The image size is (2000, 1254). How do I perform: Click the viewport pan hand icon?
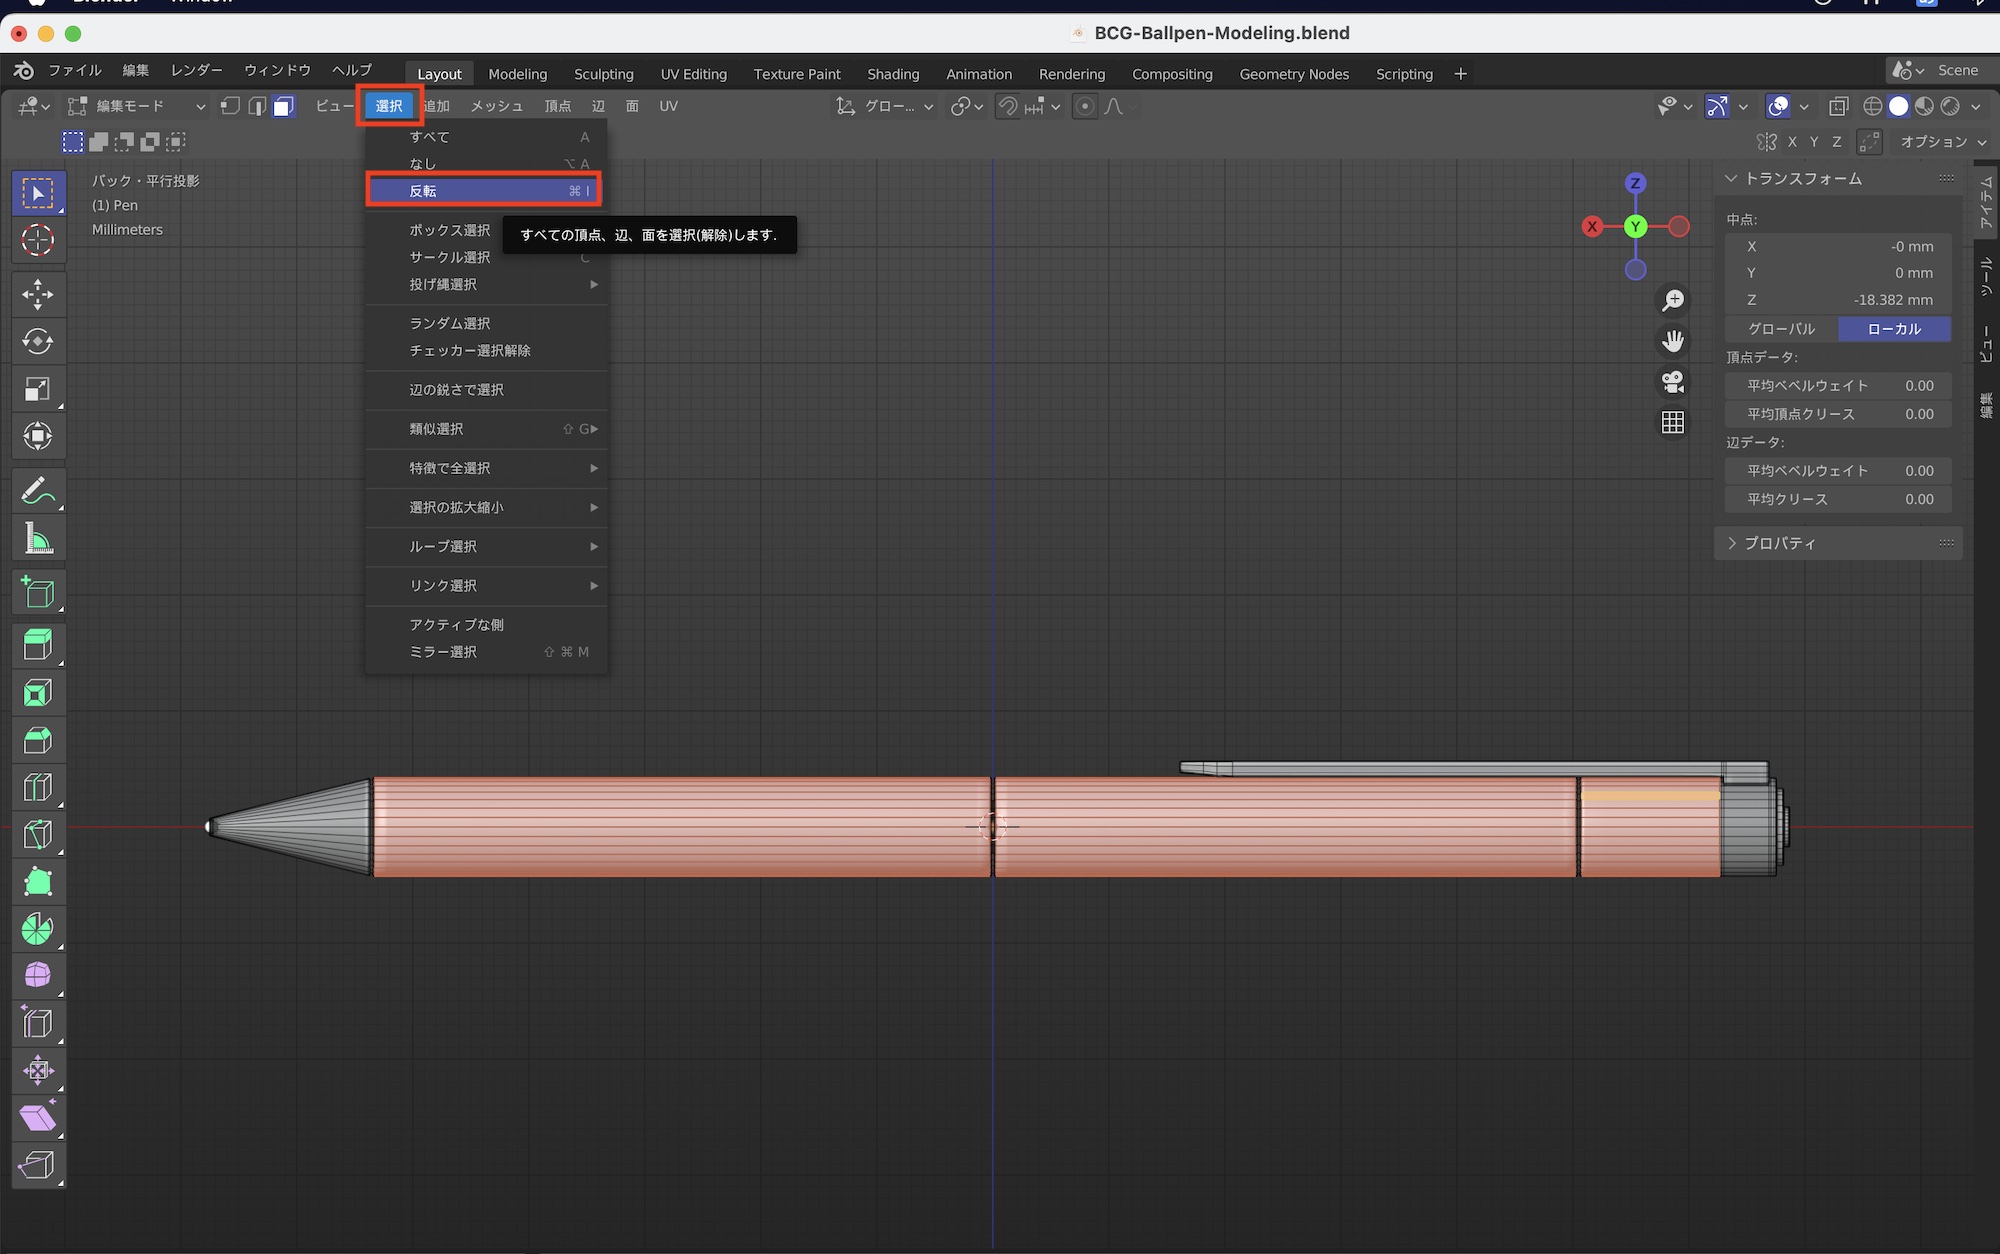(x=1673, y=341)
